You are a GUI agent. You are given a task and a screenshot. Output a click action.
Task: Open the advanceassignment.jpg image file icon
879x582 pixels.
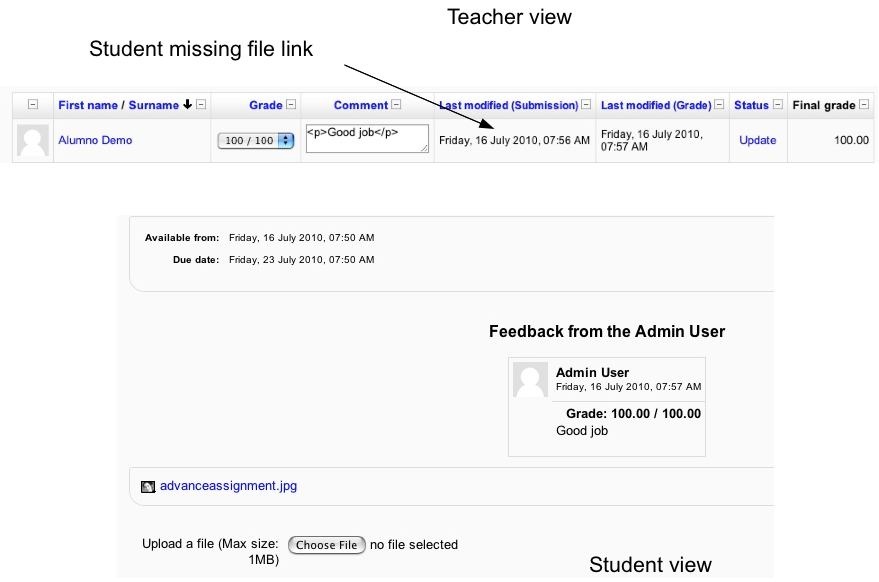pos(148,486)
